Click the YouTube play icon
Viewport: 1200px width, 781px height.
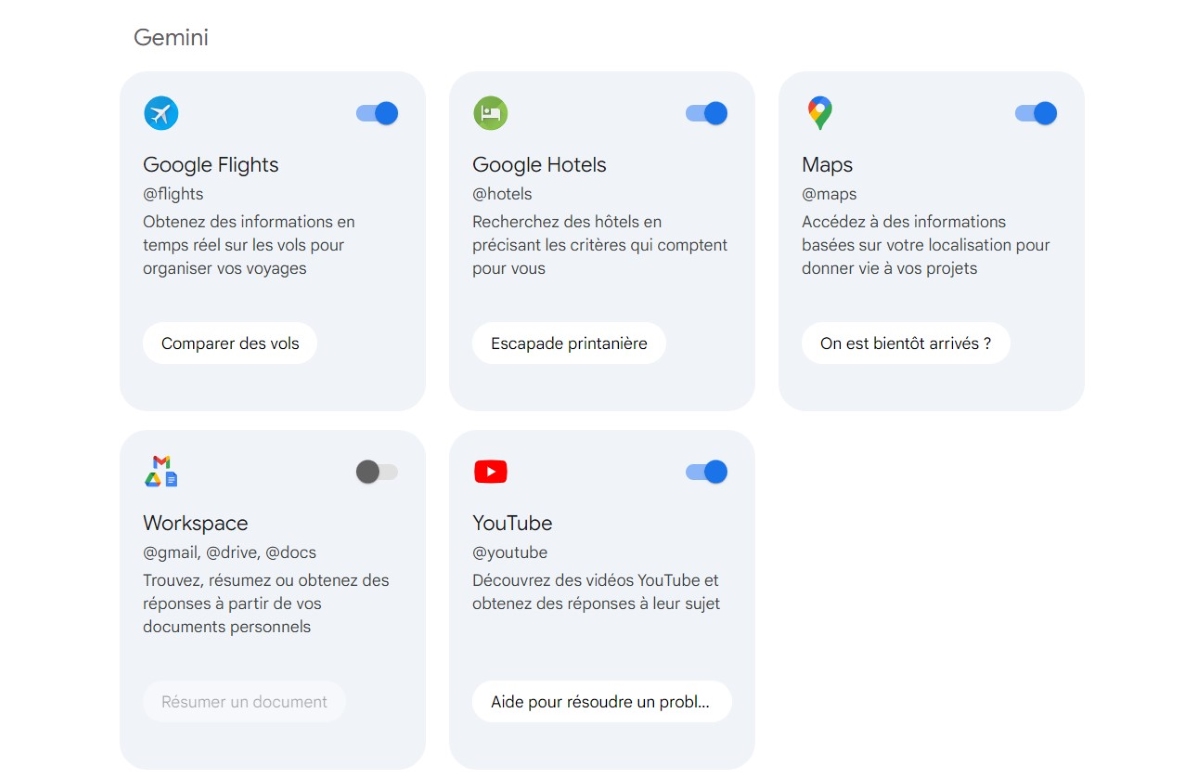[490, 472]
